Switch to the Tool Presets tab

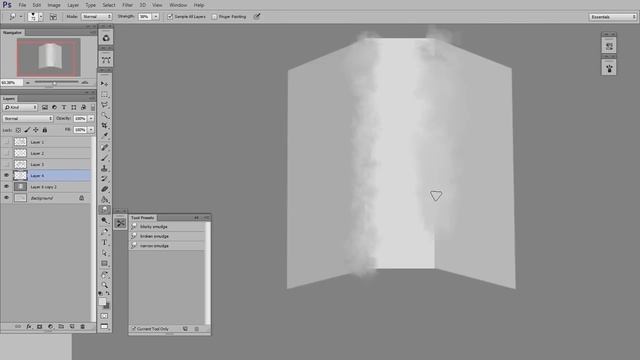[142, 218]
